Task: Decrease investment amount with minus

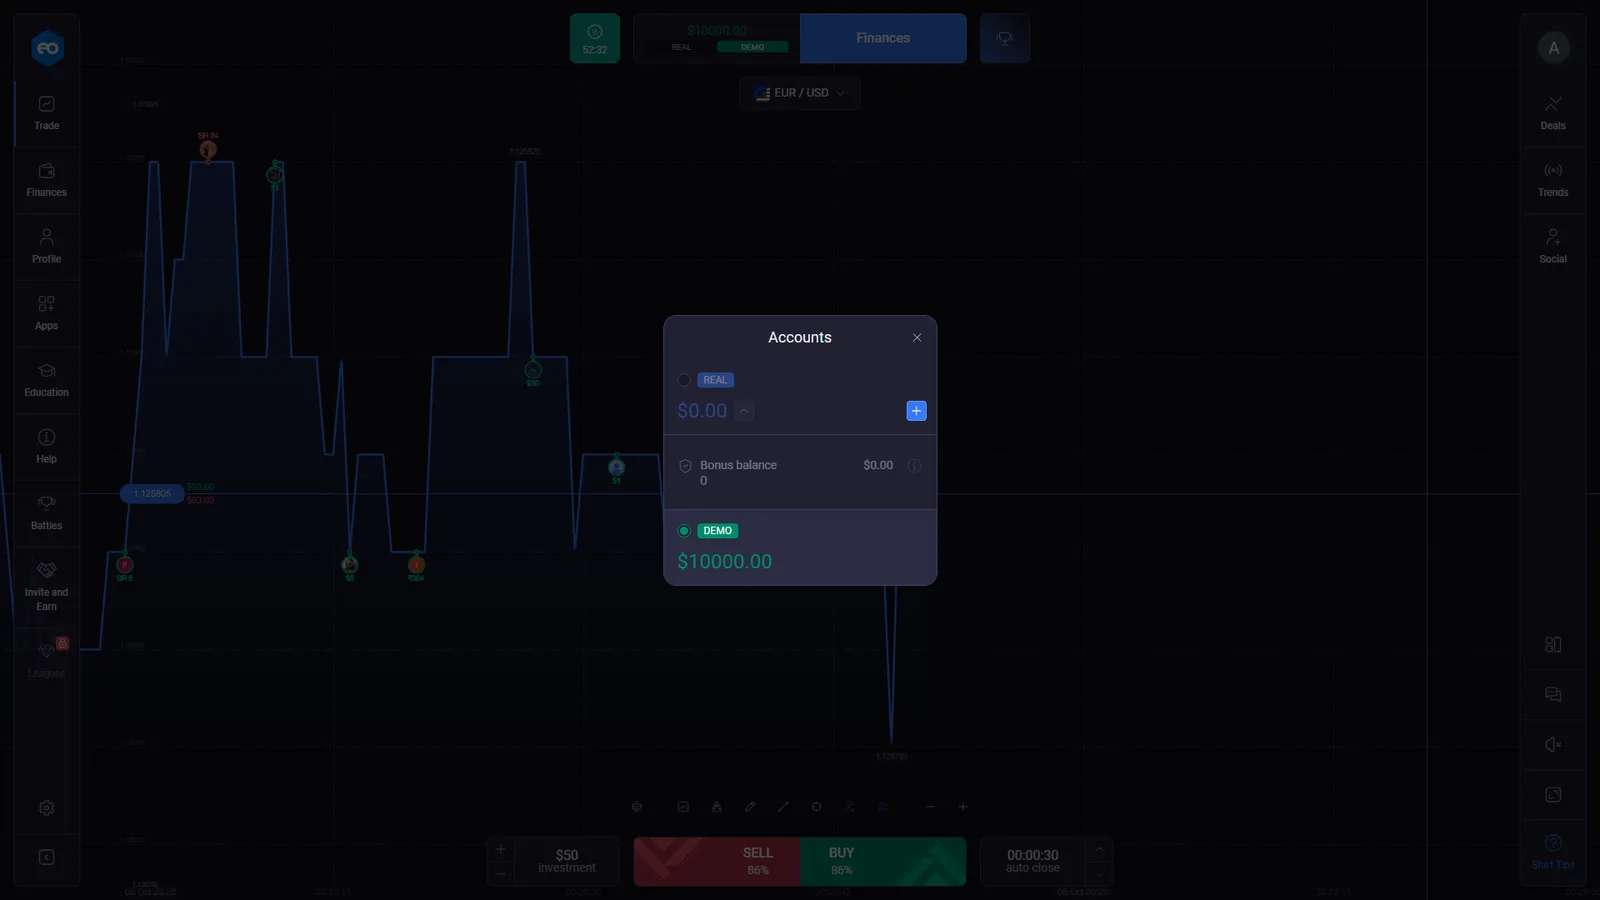Action: coord(501,874)
